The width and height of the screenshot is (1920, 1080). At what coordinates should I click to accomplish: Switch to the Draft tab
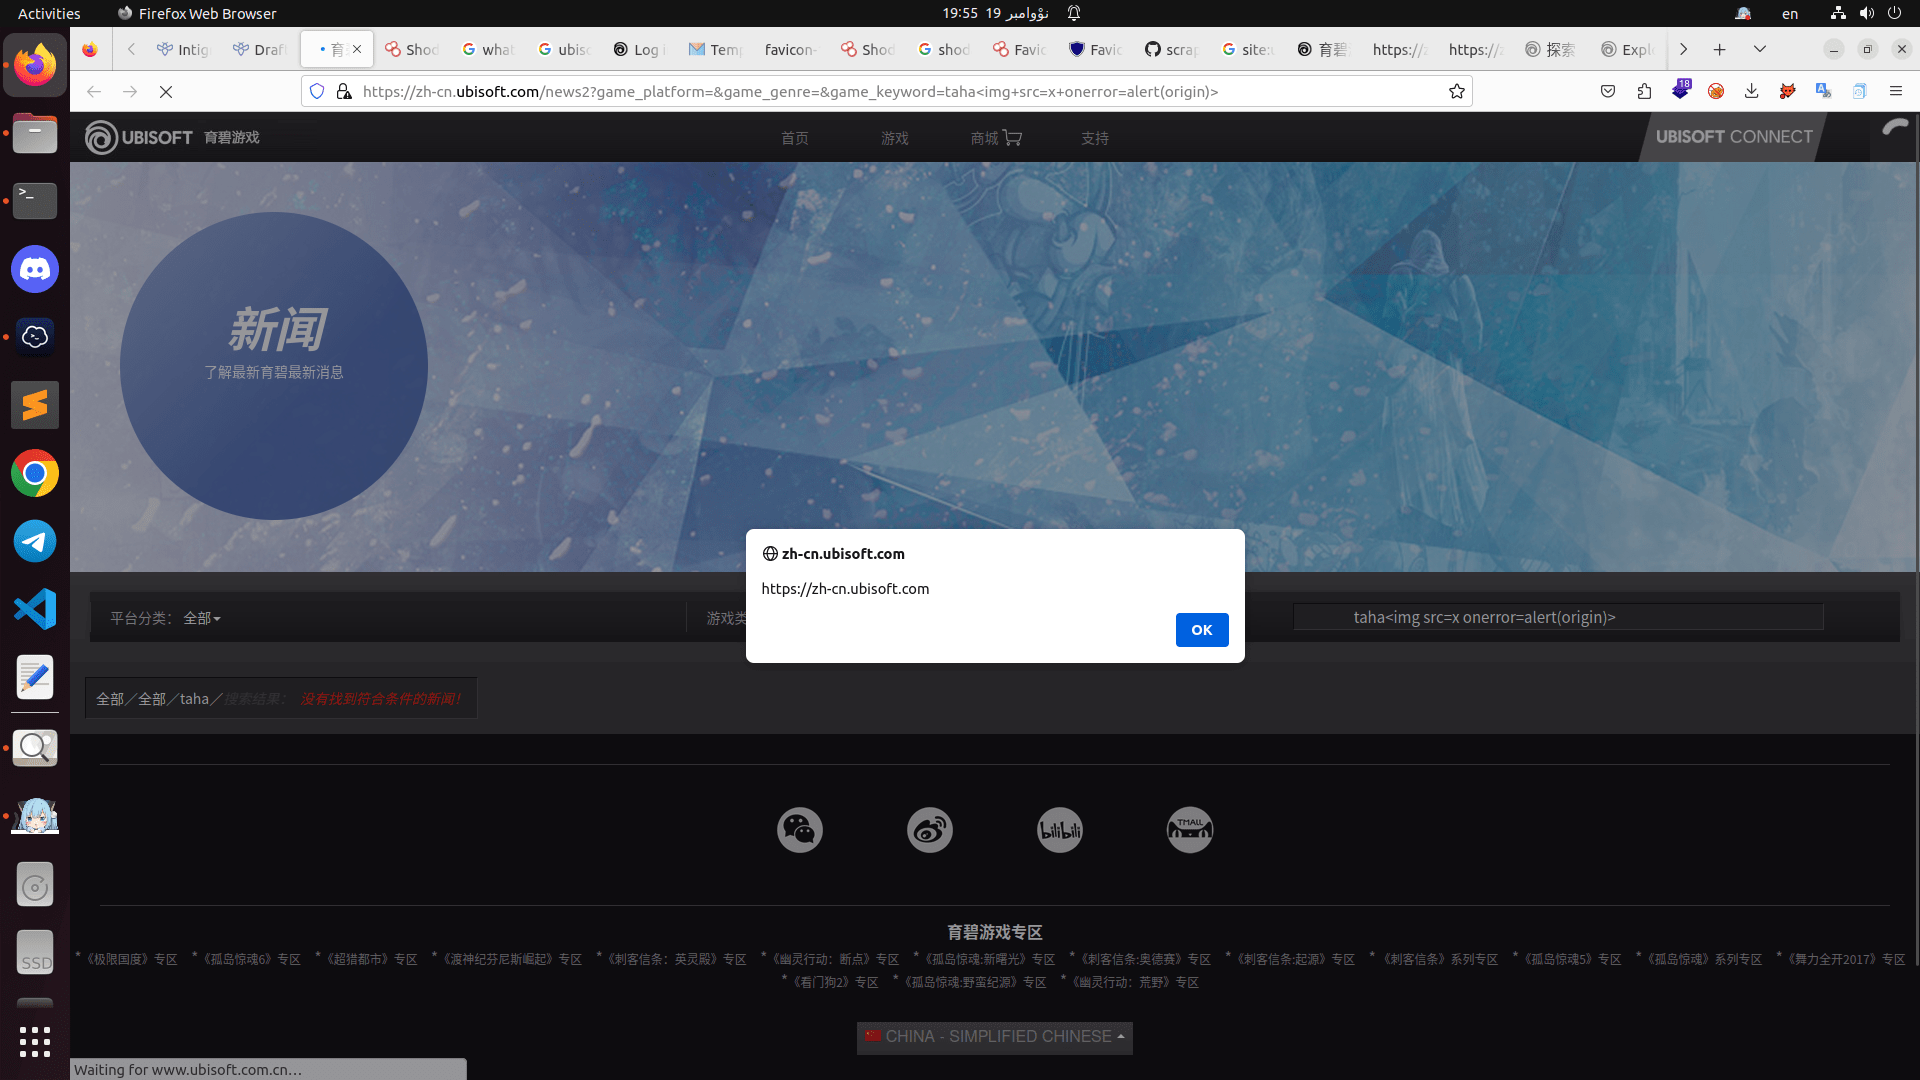coord(260,49)
